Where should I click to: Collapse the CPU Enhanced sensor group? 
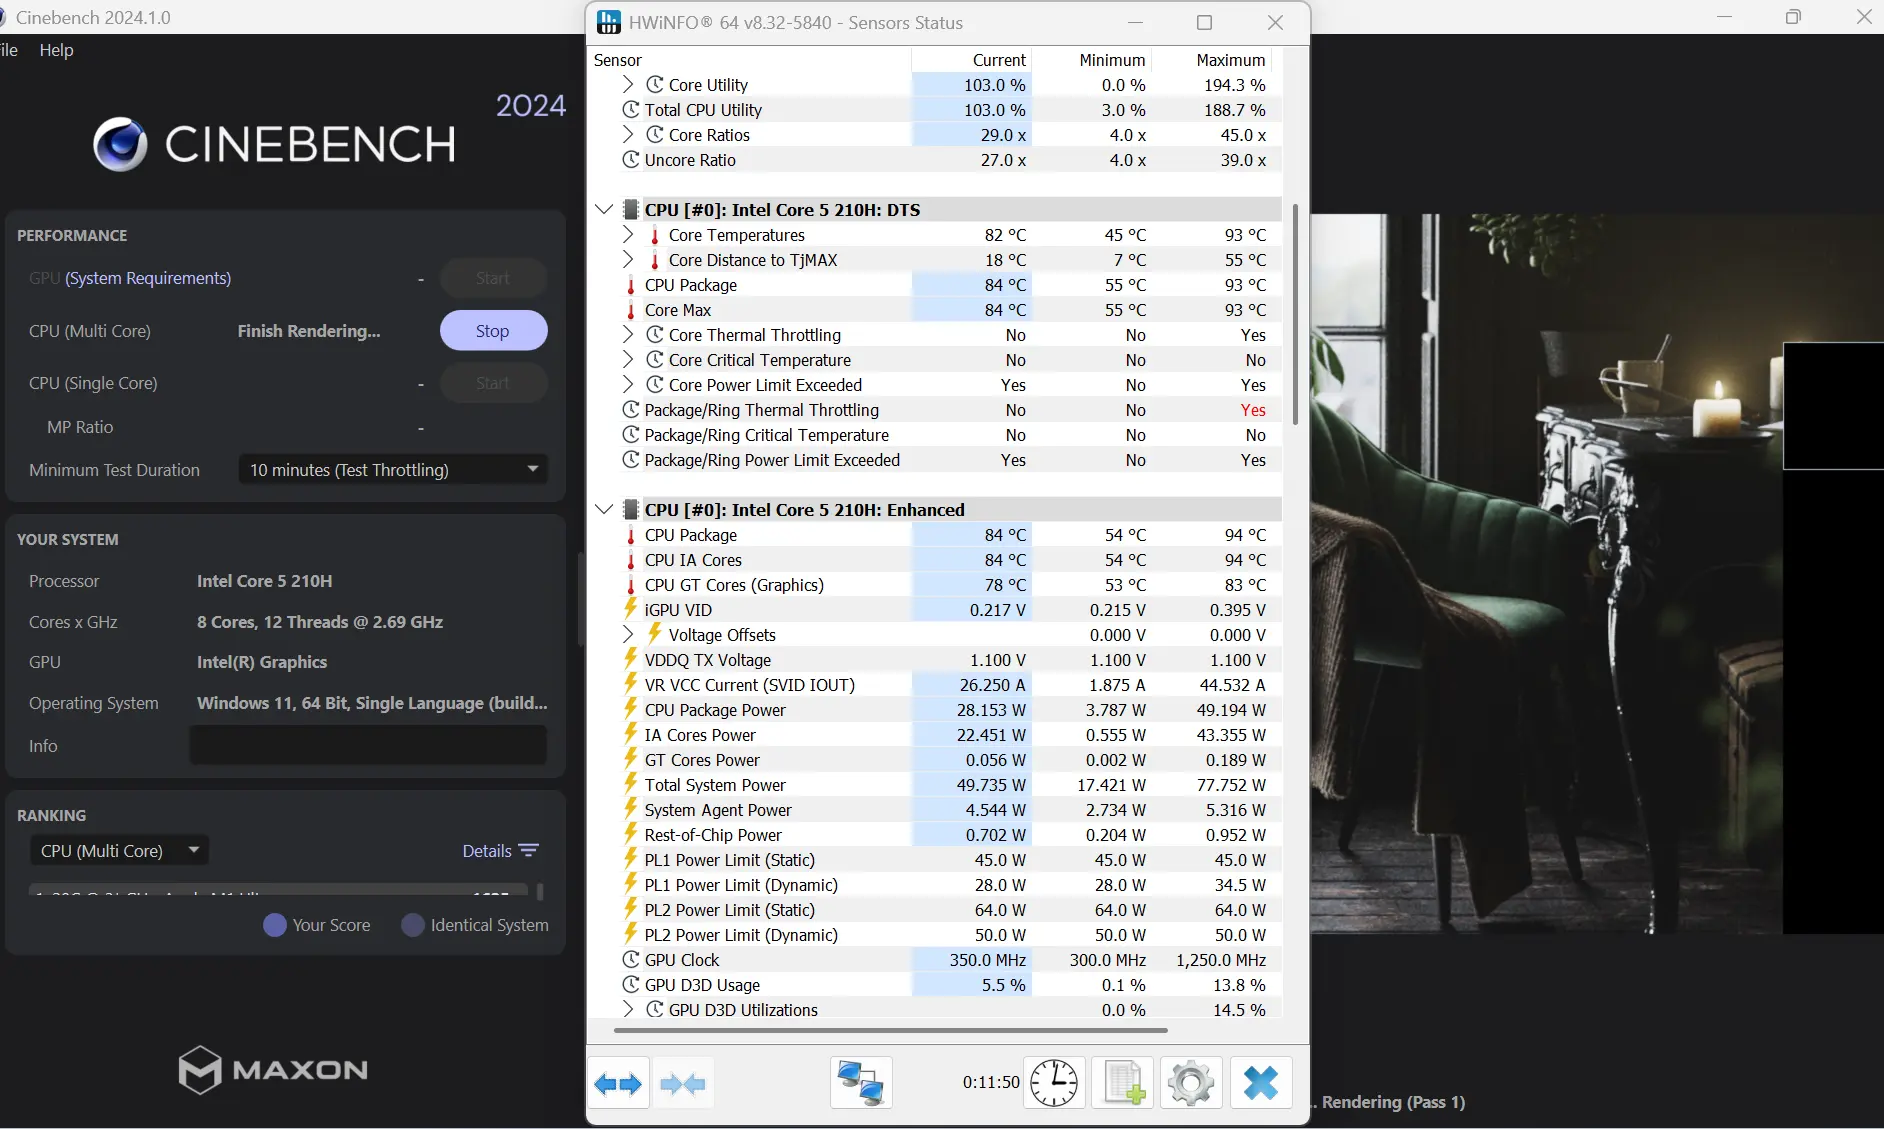(x=603, y=510)
